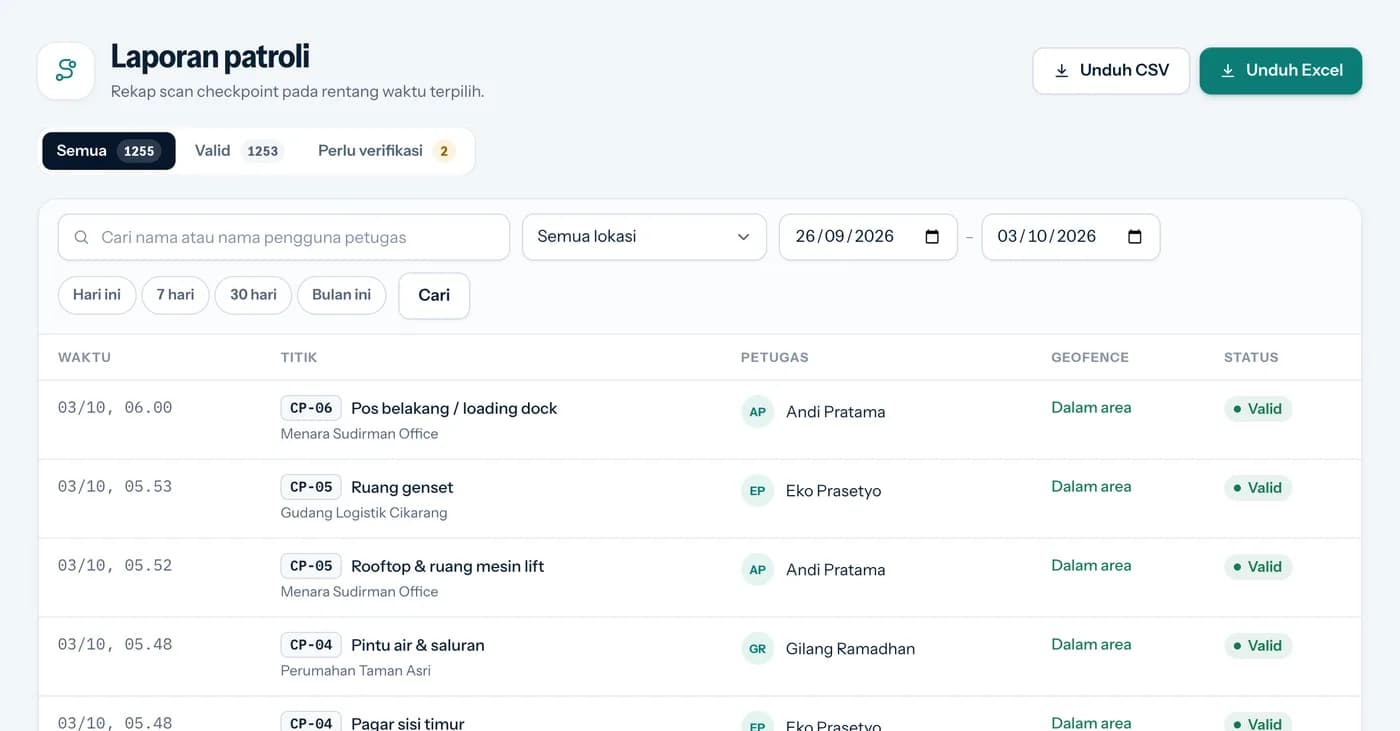This screenshot has height=731, width=1400.
Task: Click GR avatar beside Gilang Ramadhan
Action: [x=757, y=649]
